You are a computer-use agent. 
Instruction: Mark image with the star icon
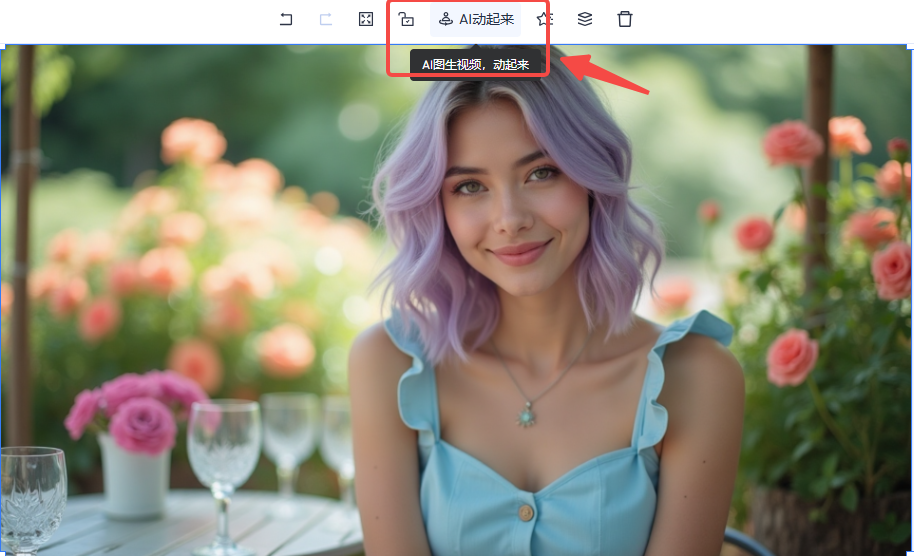(544, 19)
